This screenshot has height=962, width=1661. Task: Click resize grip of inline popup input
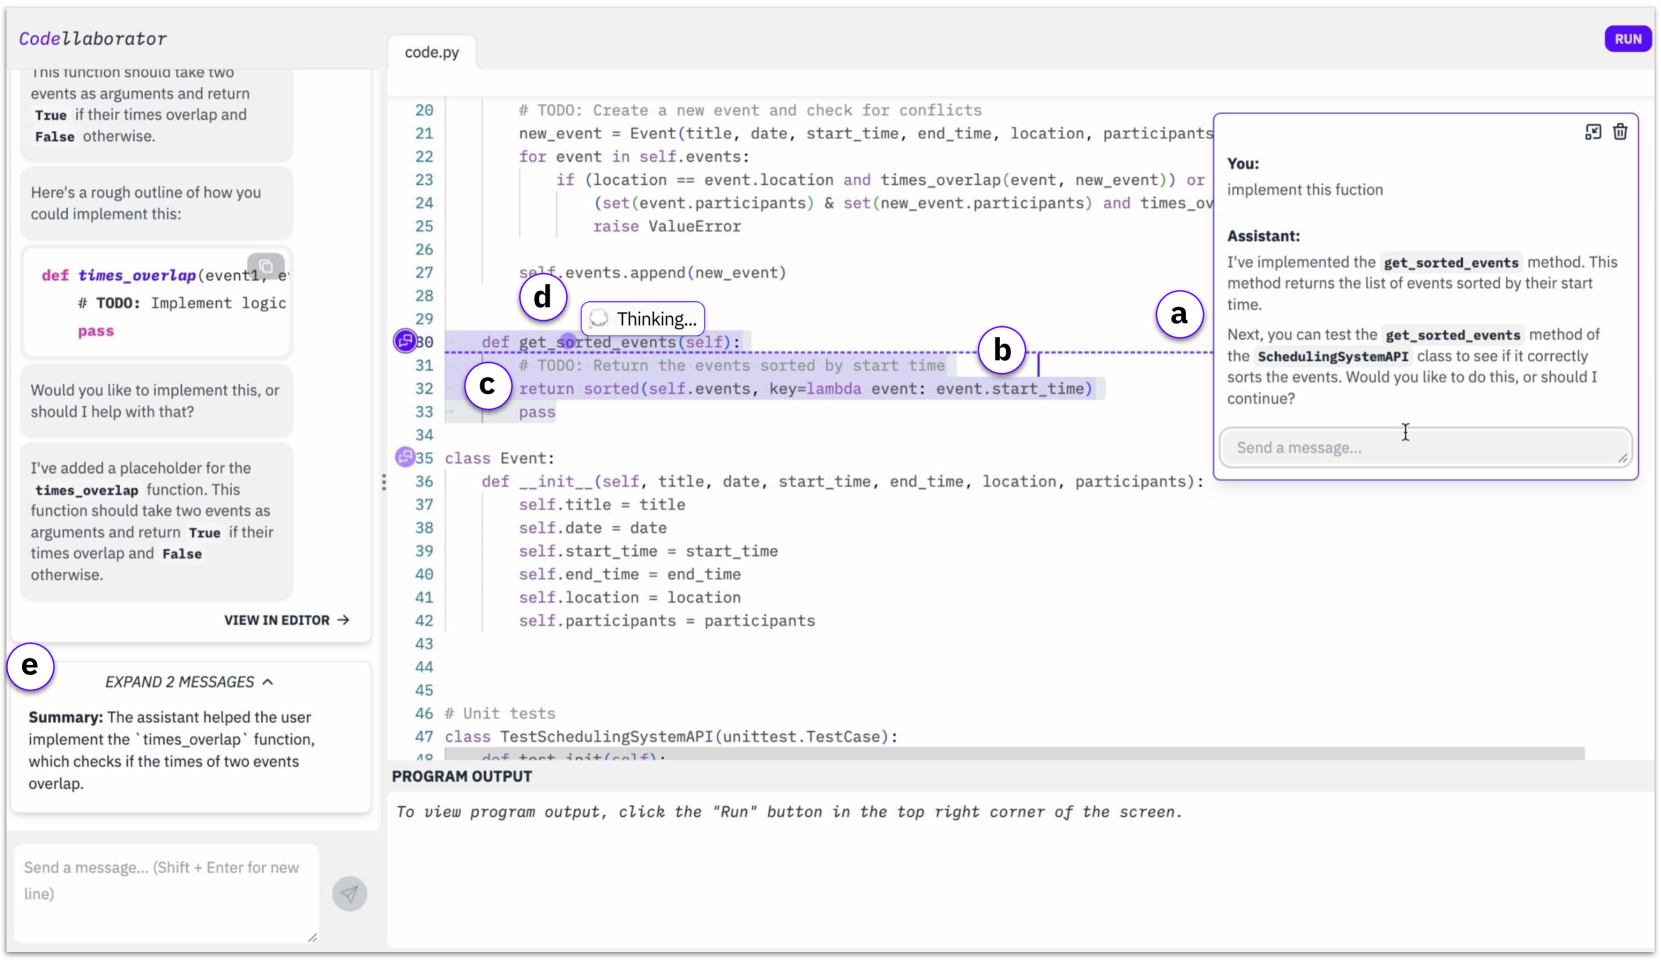pos(1622,458)
